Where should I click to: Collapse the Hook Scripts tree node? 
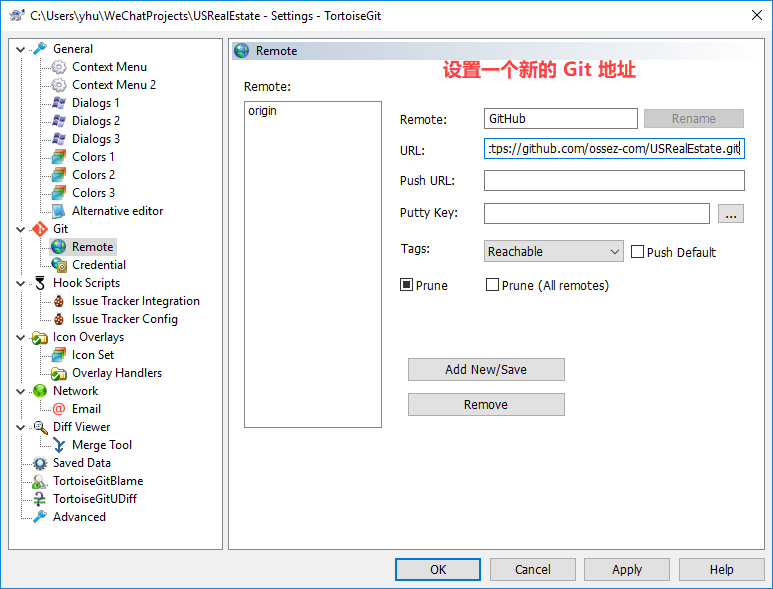[21, 283]
